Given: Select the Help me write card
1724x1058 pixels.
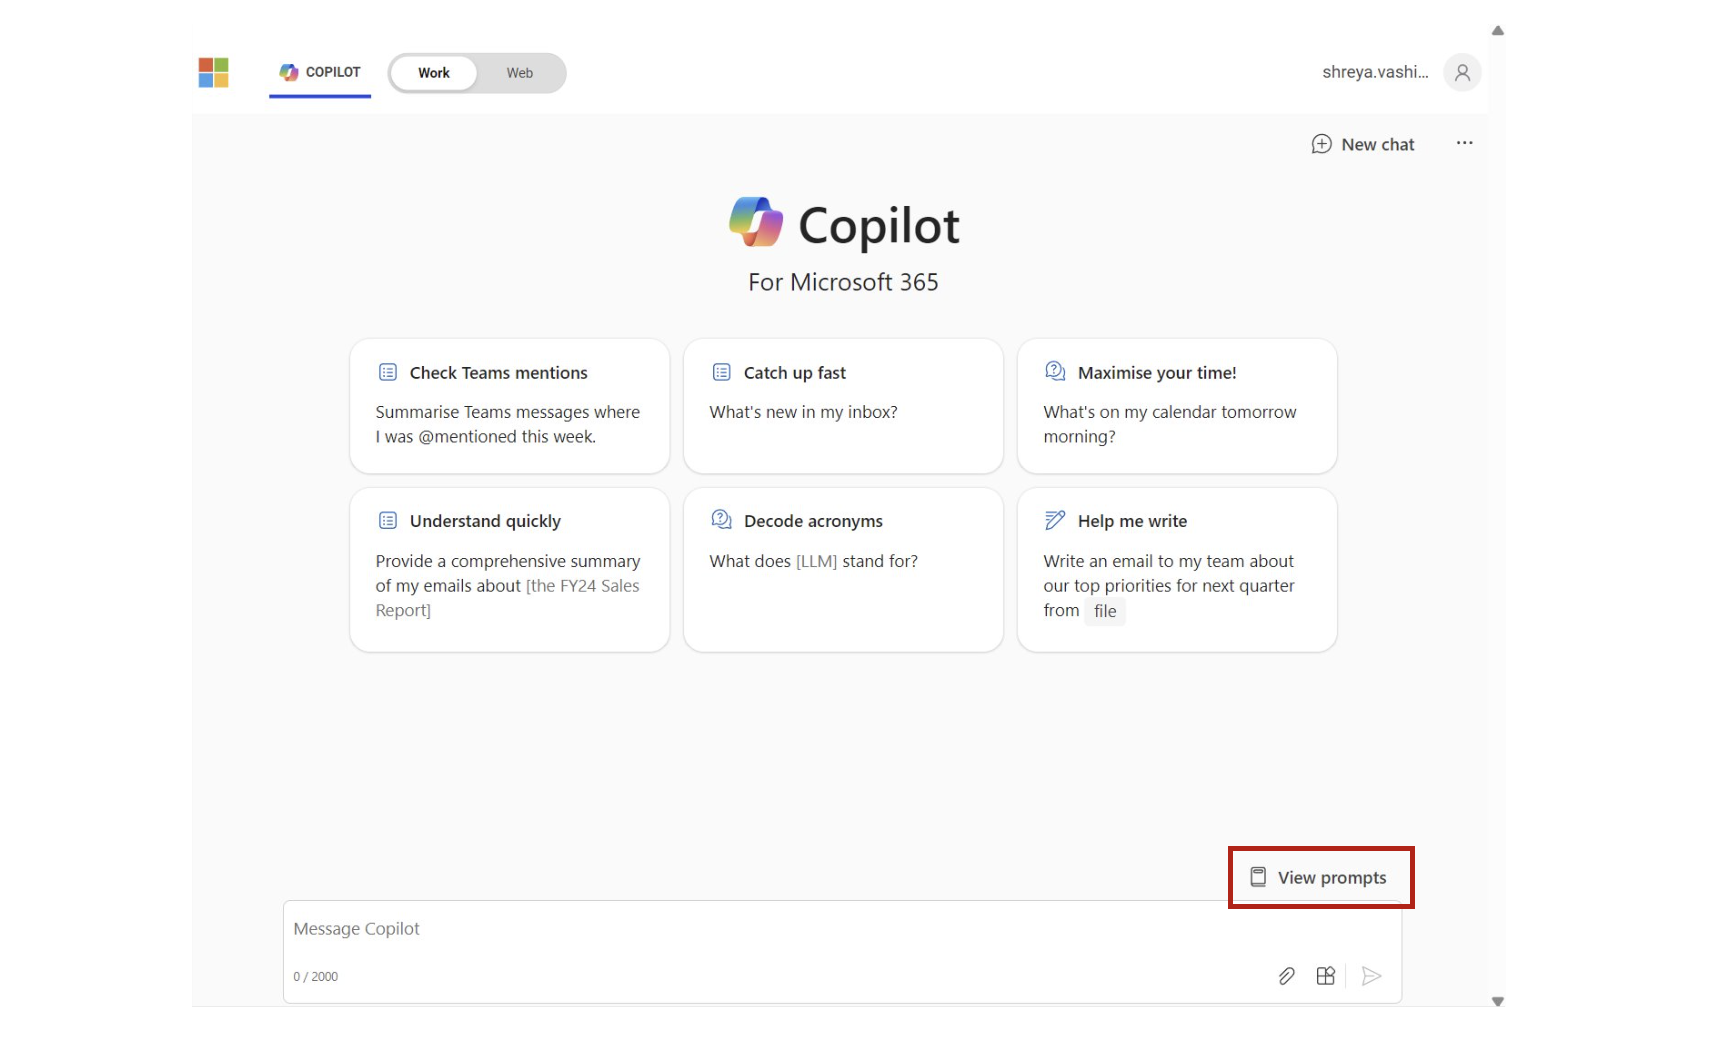Looking at the screenshot, I should 1177,569.
